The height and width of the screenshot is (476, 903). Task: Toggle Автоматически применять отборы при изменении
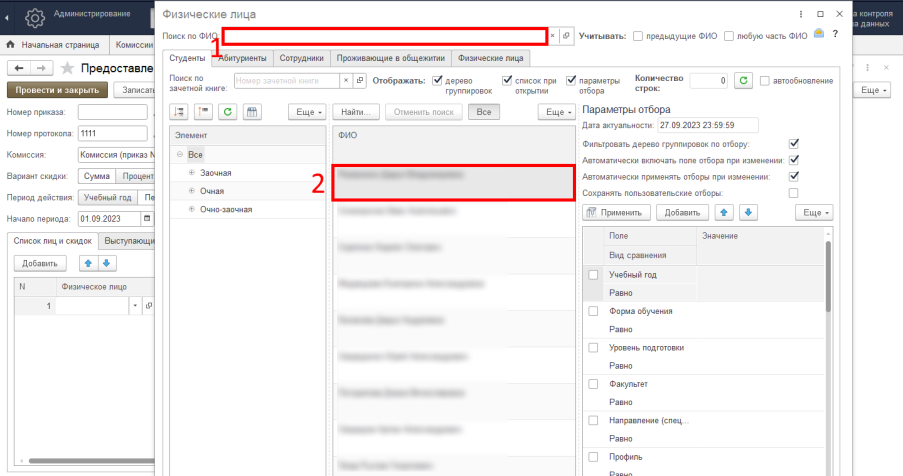pyautogui.click(x=794, y=176)
